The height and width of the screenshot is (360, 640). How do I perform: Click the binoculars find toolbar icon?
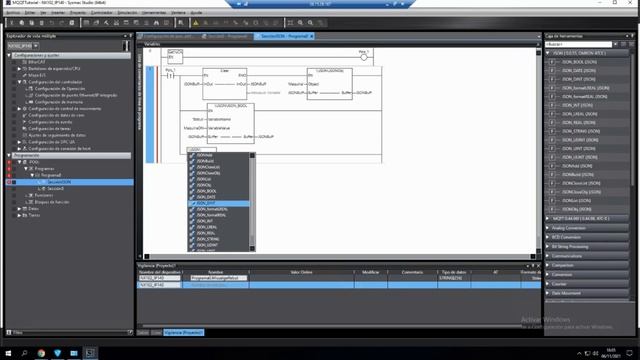click(156, 23)
